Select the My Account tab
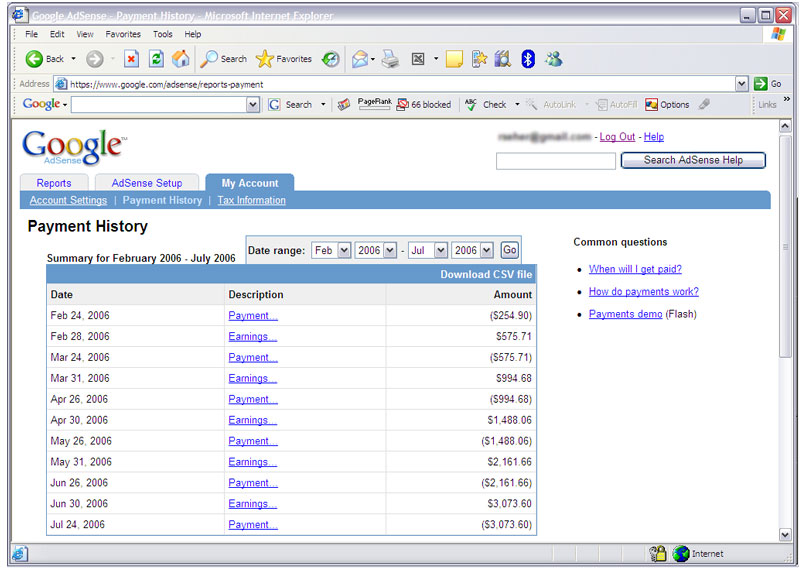 click(x=250, y=183)
